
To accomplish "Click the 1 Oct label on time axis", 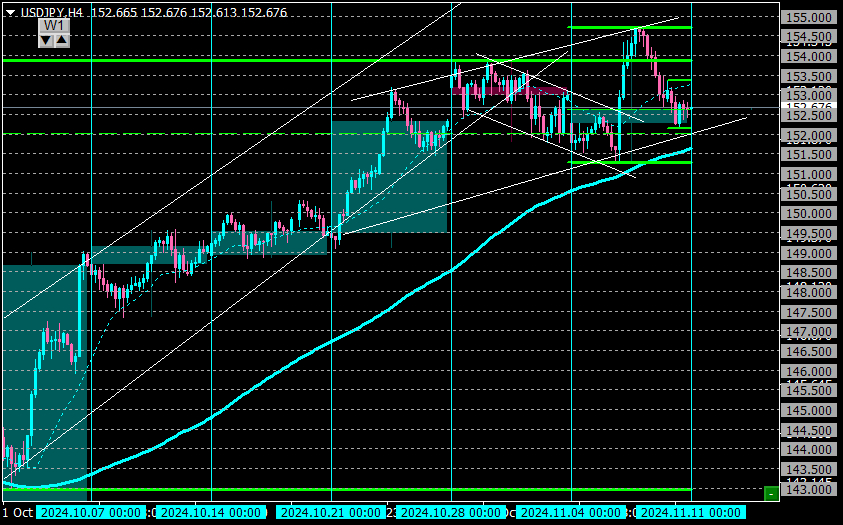I will [x=18, y=512].
